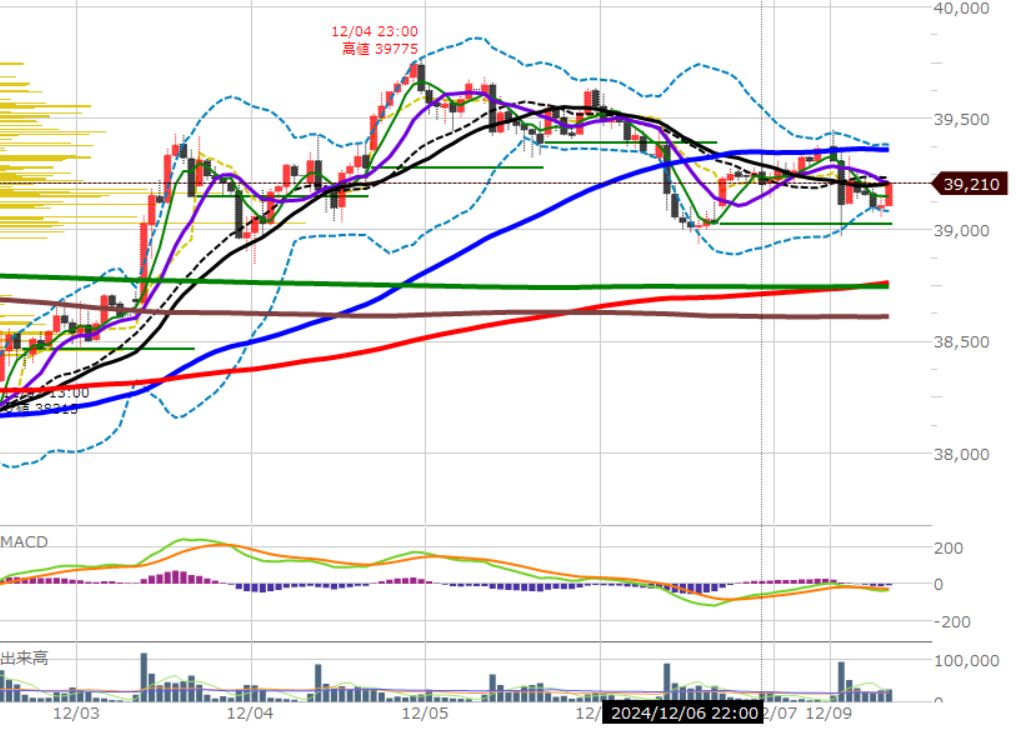Click the 12/04 date axis label
This screenshot has width=1016, height=740.
click(x=250, y=713)
